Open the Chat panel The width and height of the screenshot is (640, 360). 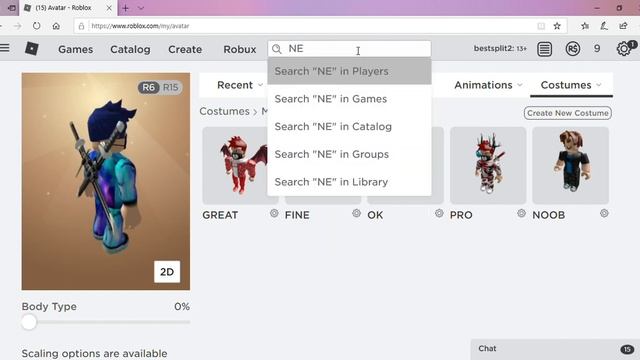tap(555, 349)
